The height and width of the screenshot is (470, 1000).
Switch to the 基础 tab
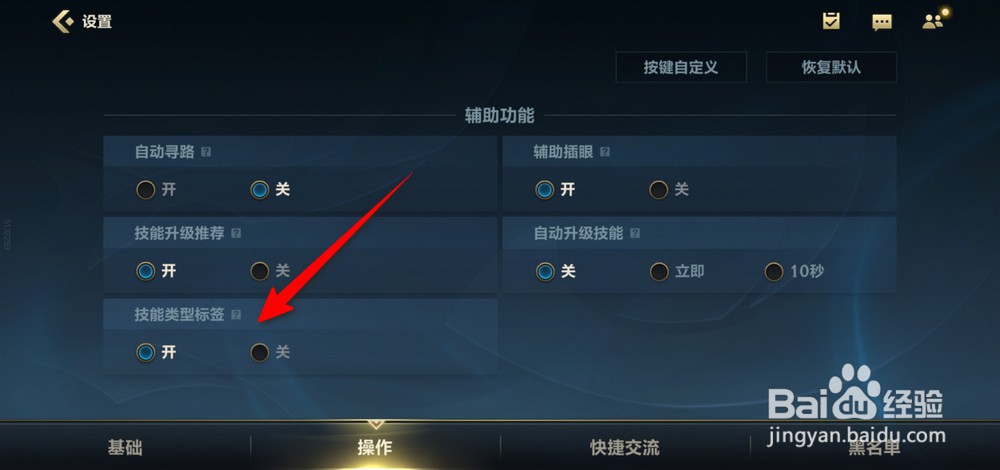pos(125,448)
